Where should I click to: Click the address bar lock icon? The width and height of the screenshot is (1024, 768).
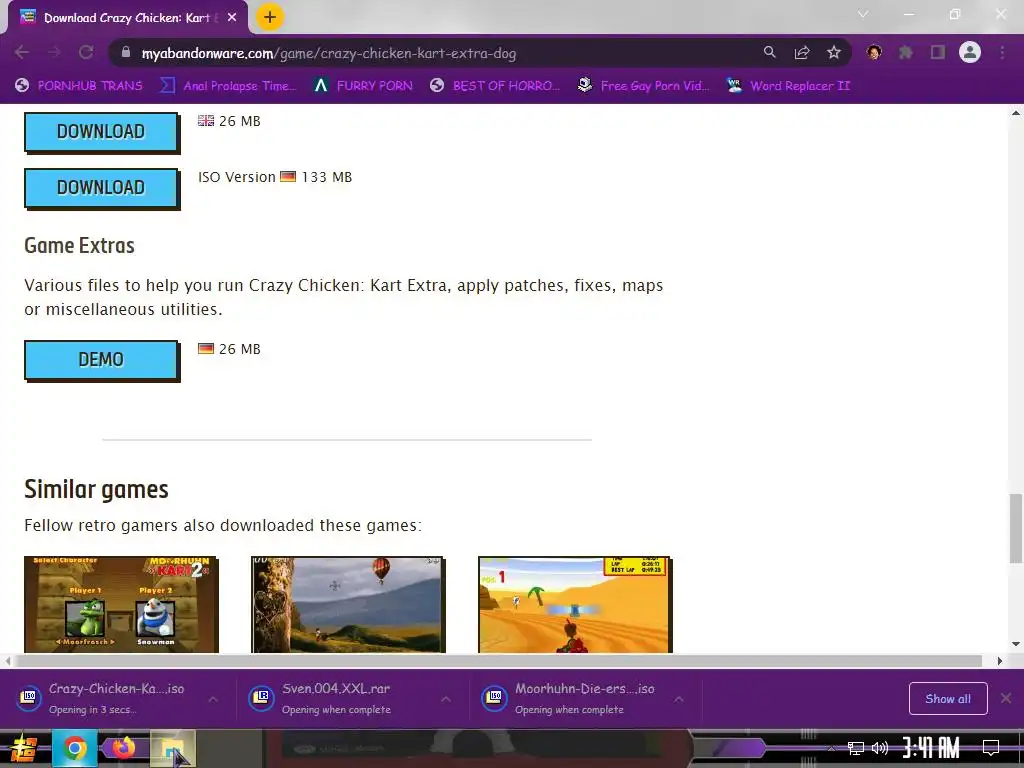tap(126, 52)
